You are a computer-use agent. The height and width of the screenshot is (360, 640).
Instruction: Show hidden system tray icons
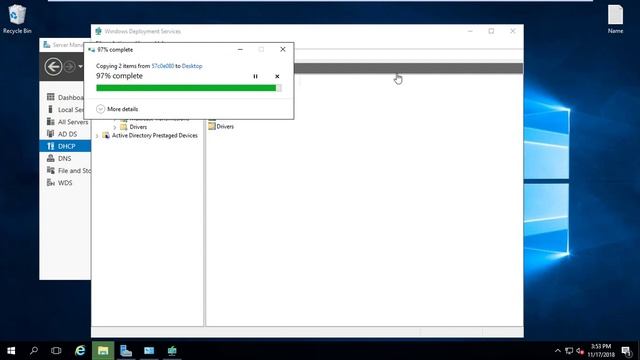coord(558,351)
